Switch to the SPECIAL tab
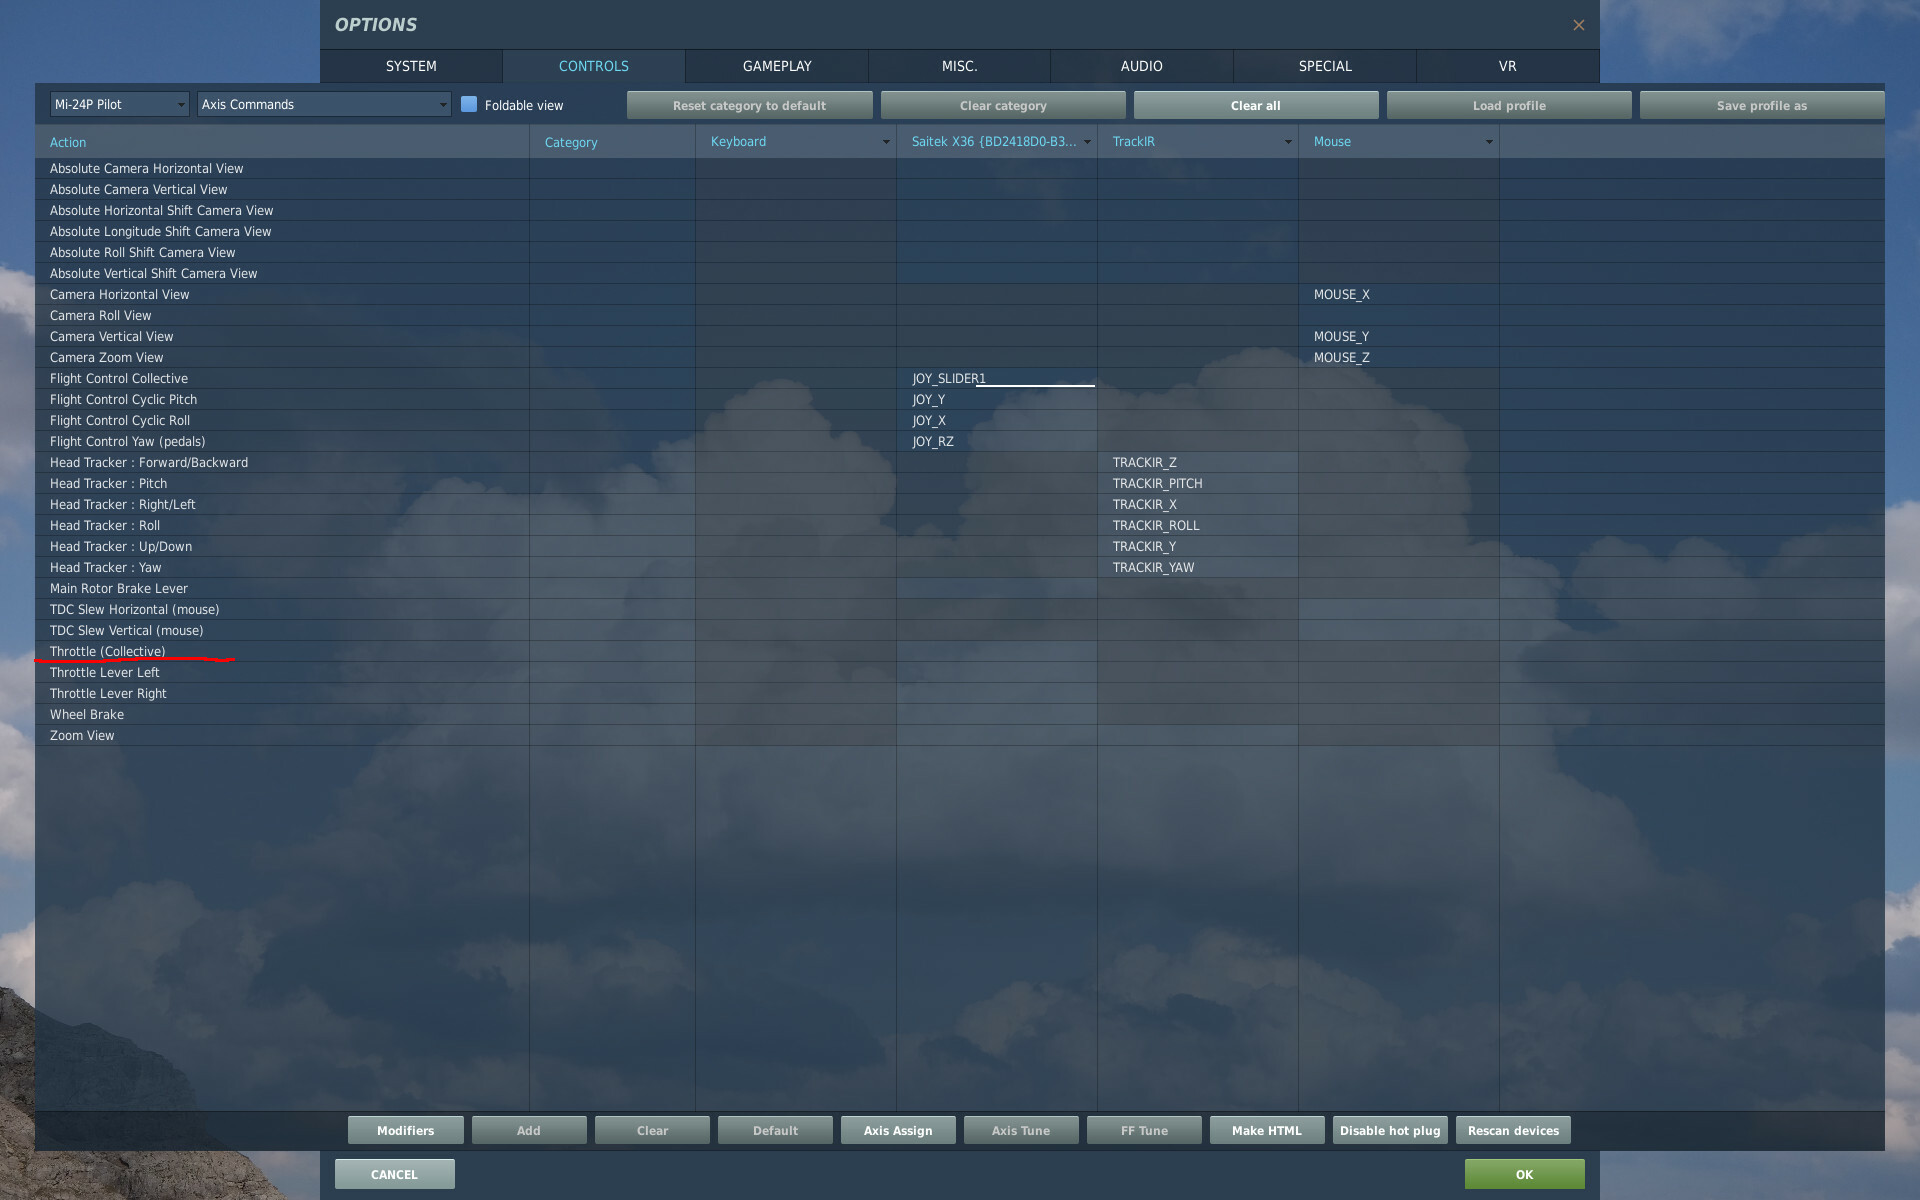 [x=1325, y=66]
